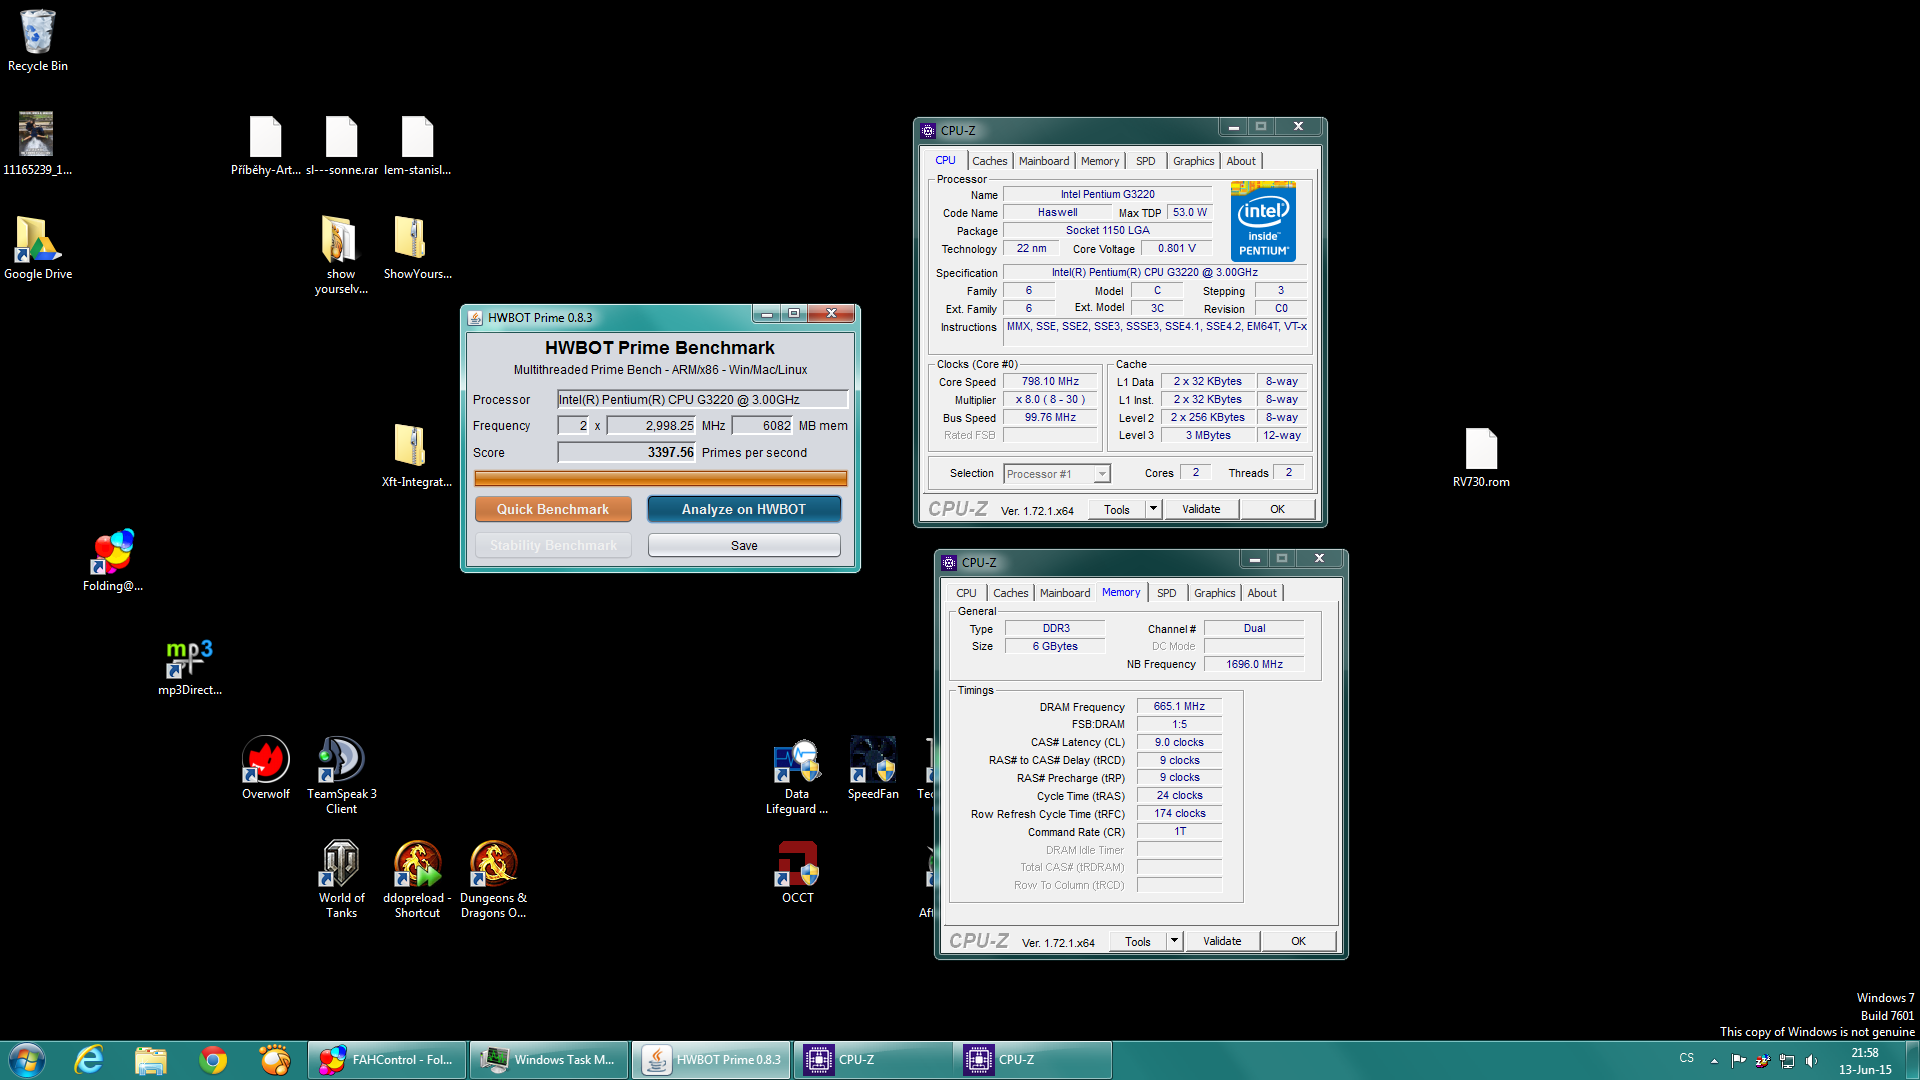The height and width of the screenshot is (1080, 1920).
Task: Launch the SpeedFan desktop shortcut
Action: click(873, 768)
